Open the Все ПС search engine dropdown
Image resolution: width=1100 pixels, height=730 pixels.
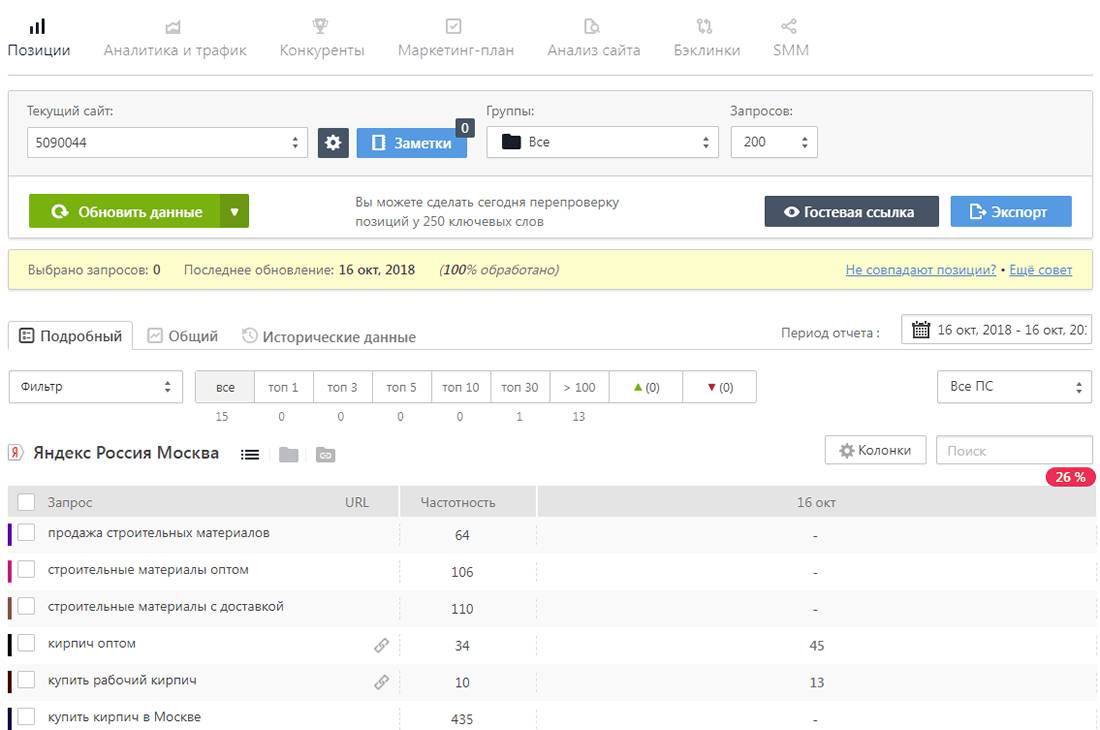click(1013, 387)
